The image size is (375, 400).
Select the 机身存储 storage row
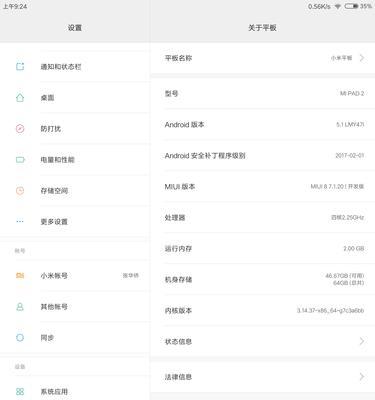(263, 280)
